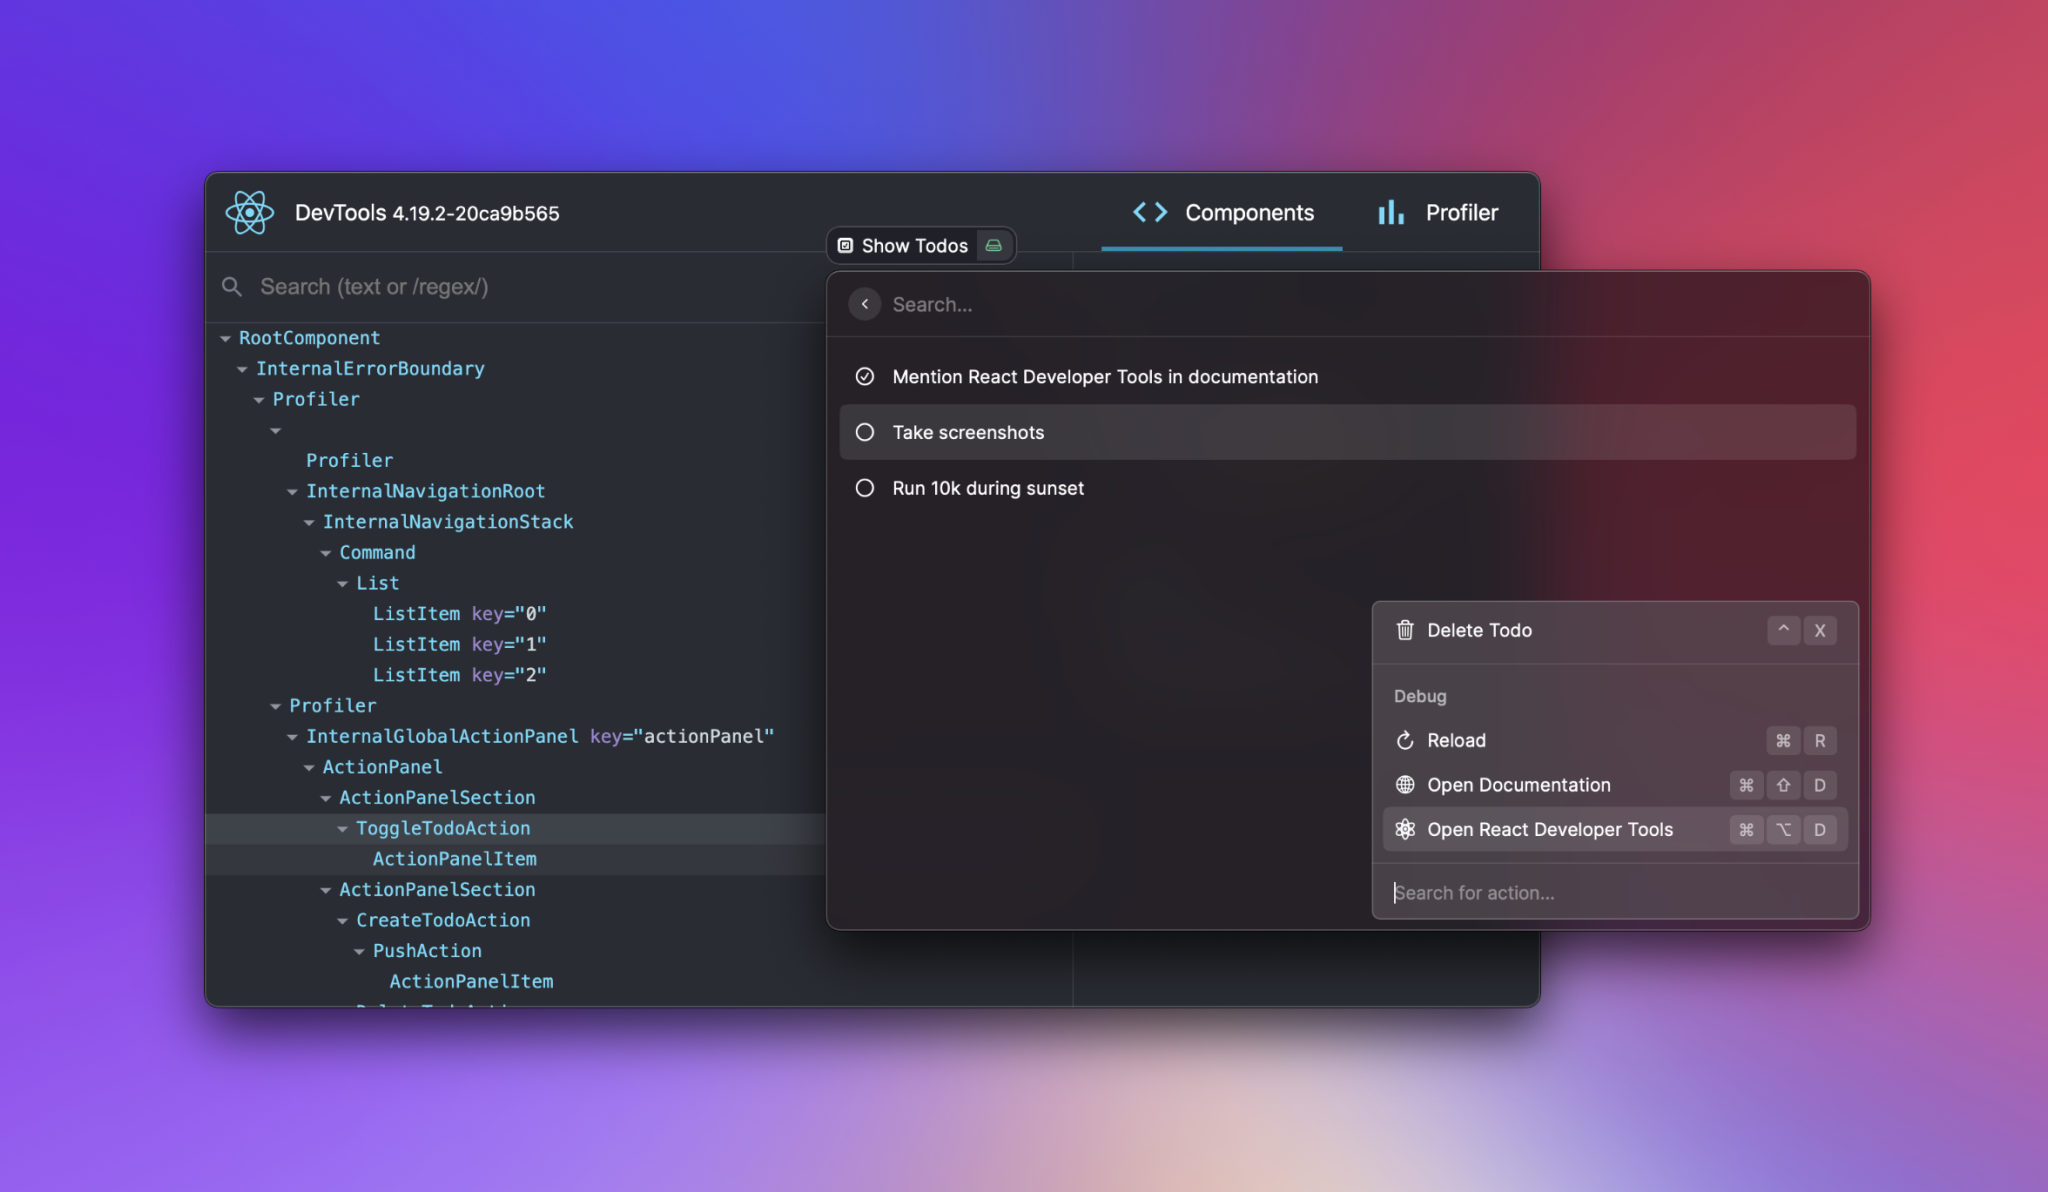Choose Open React Developer Tools action
Image resolution: width=2048 pixels, height=1192 pixels.
click(1615, 830)
